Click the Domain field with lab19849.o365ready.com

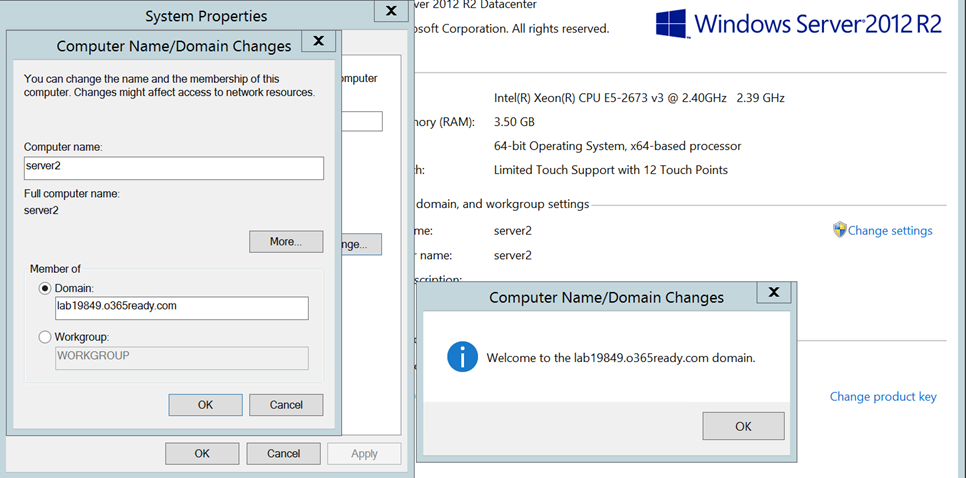pos(182,309)
